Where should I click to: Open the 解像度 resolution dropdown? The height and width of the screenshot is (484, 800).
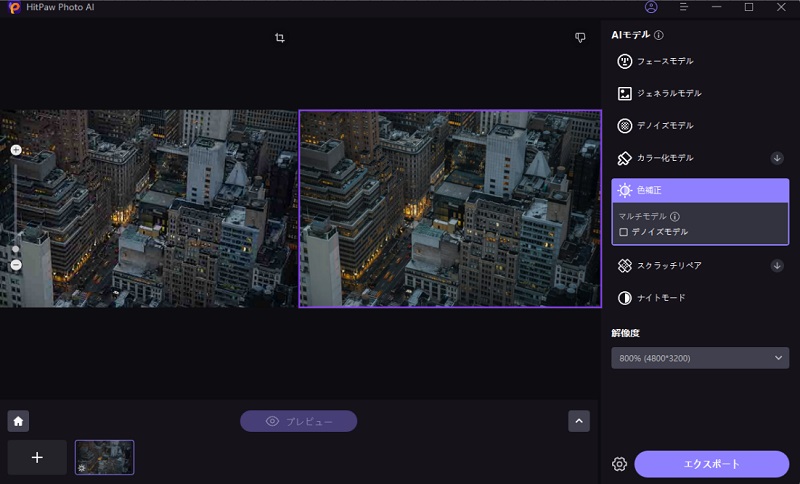tap(700, 358)
